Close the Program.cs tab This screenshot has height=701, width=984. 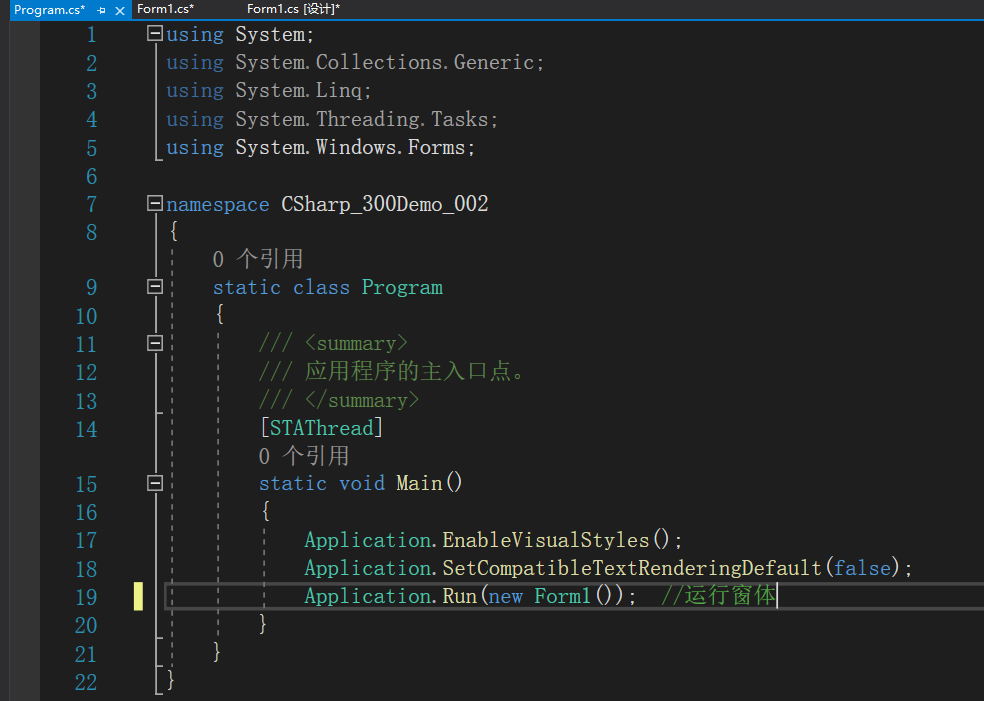click(120, 10)
